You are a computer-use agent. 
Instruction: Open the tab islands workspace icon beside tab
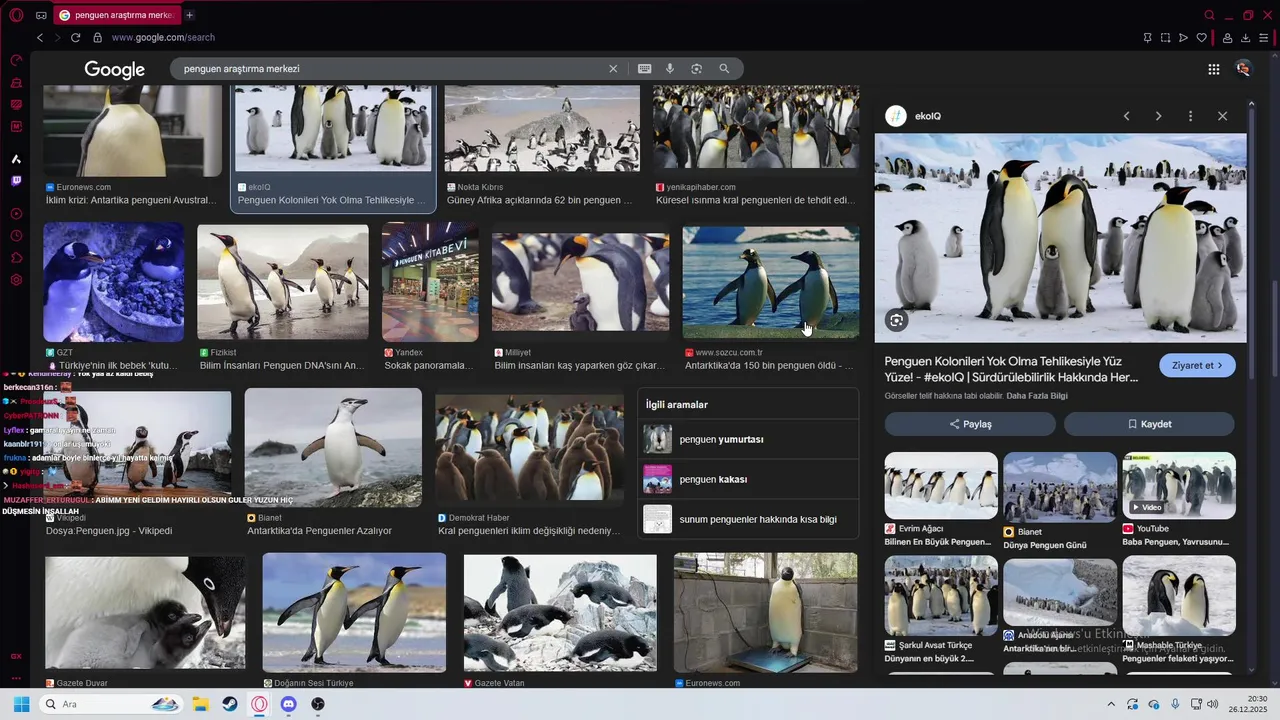coord(41,15)
